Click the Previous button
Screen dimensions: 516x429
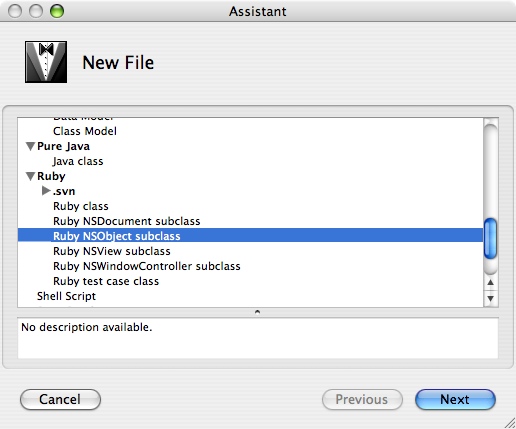coord(362,399)
